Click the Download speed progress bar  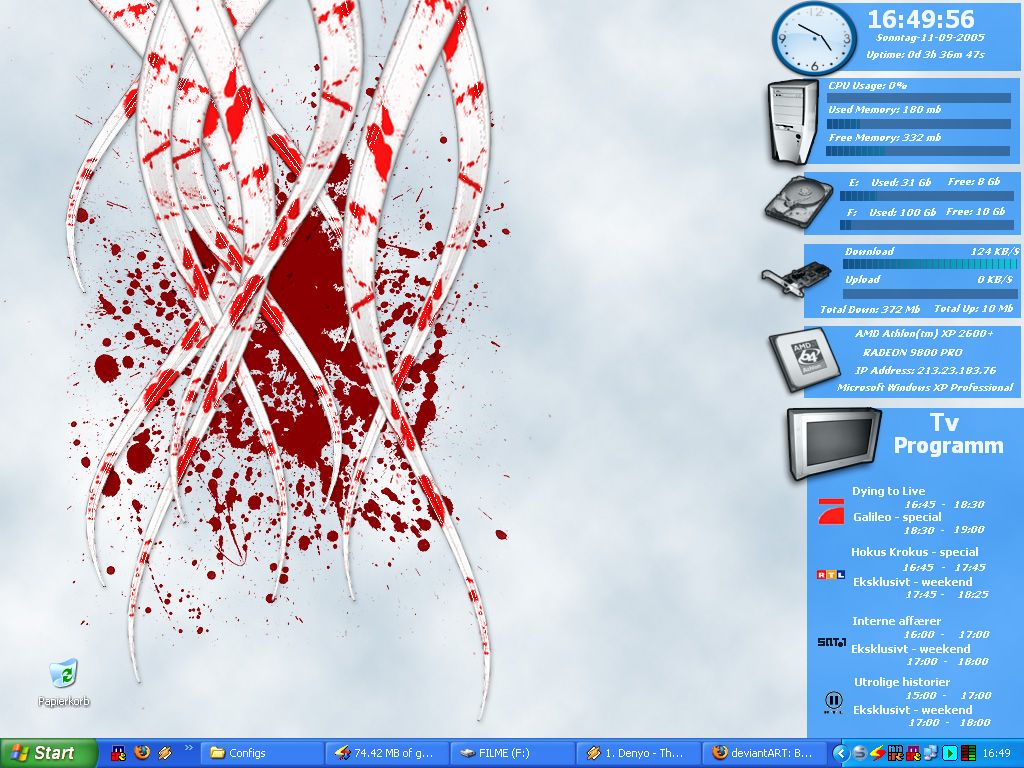click(930, 265)
